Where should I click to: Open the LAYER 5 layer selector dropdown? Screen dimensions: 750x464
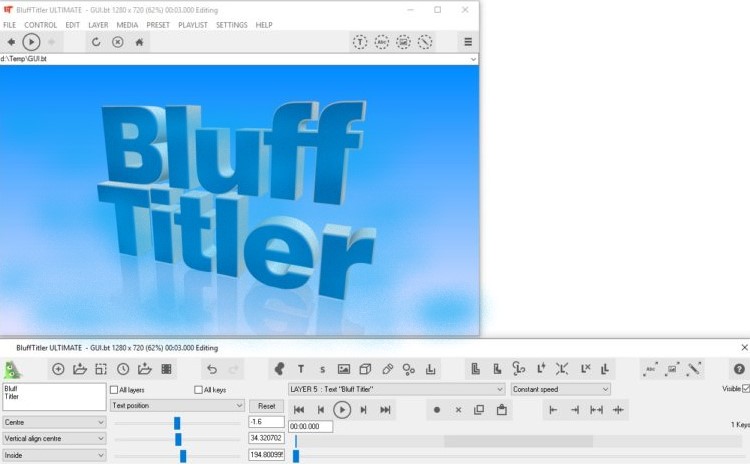[397, 389]
